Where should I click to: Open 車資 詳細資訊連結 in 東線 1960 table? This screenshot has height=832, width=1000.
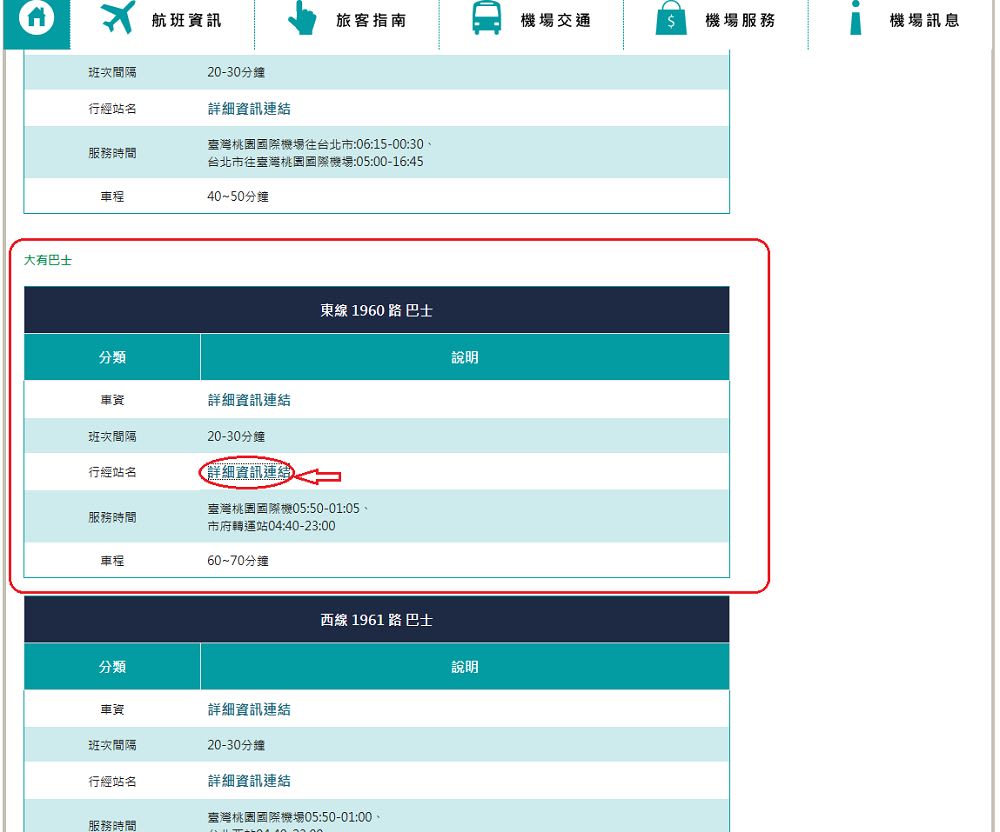click(249, 400)
